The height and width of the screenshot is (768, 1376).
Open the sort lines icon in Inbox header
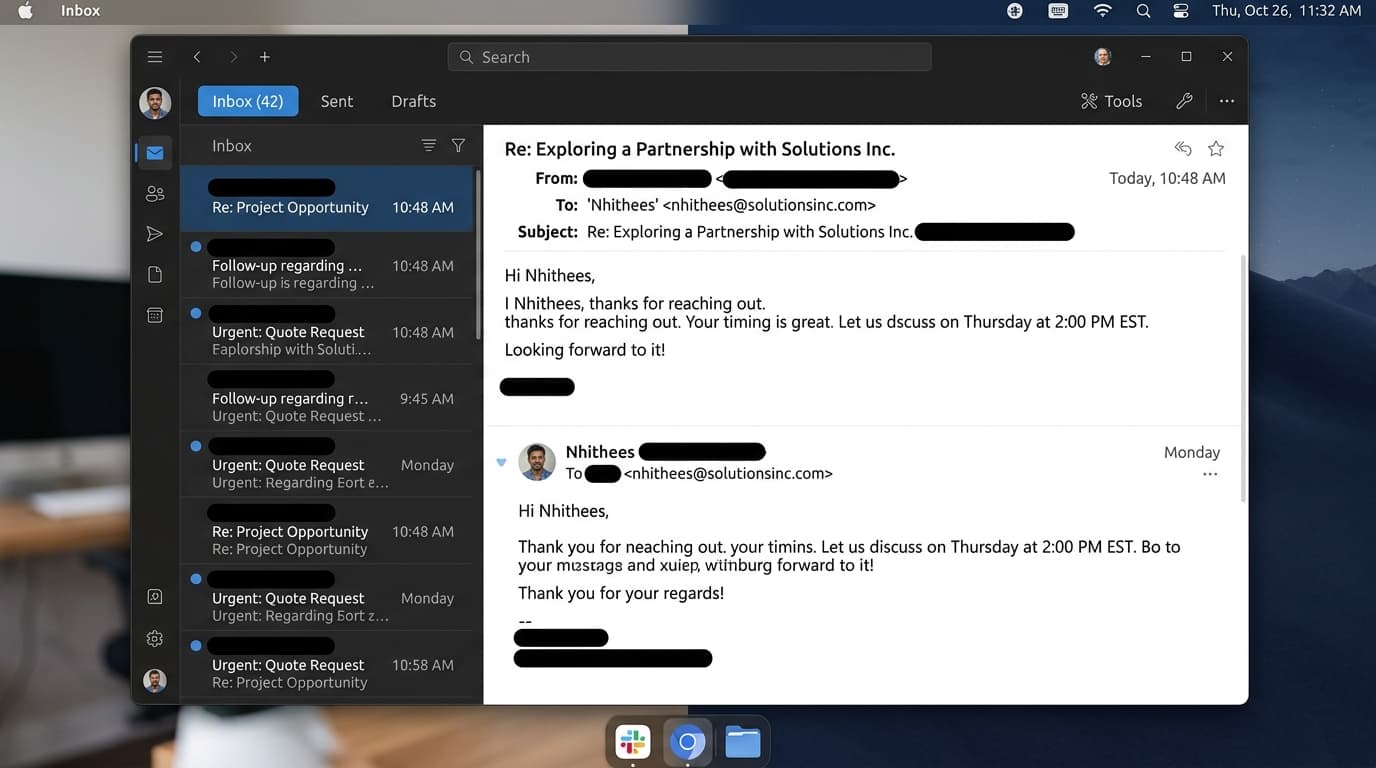429,145
